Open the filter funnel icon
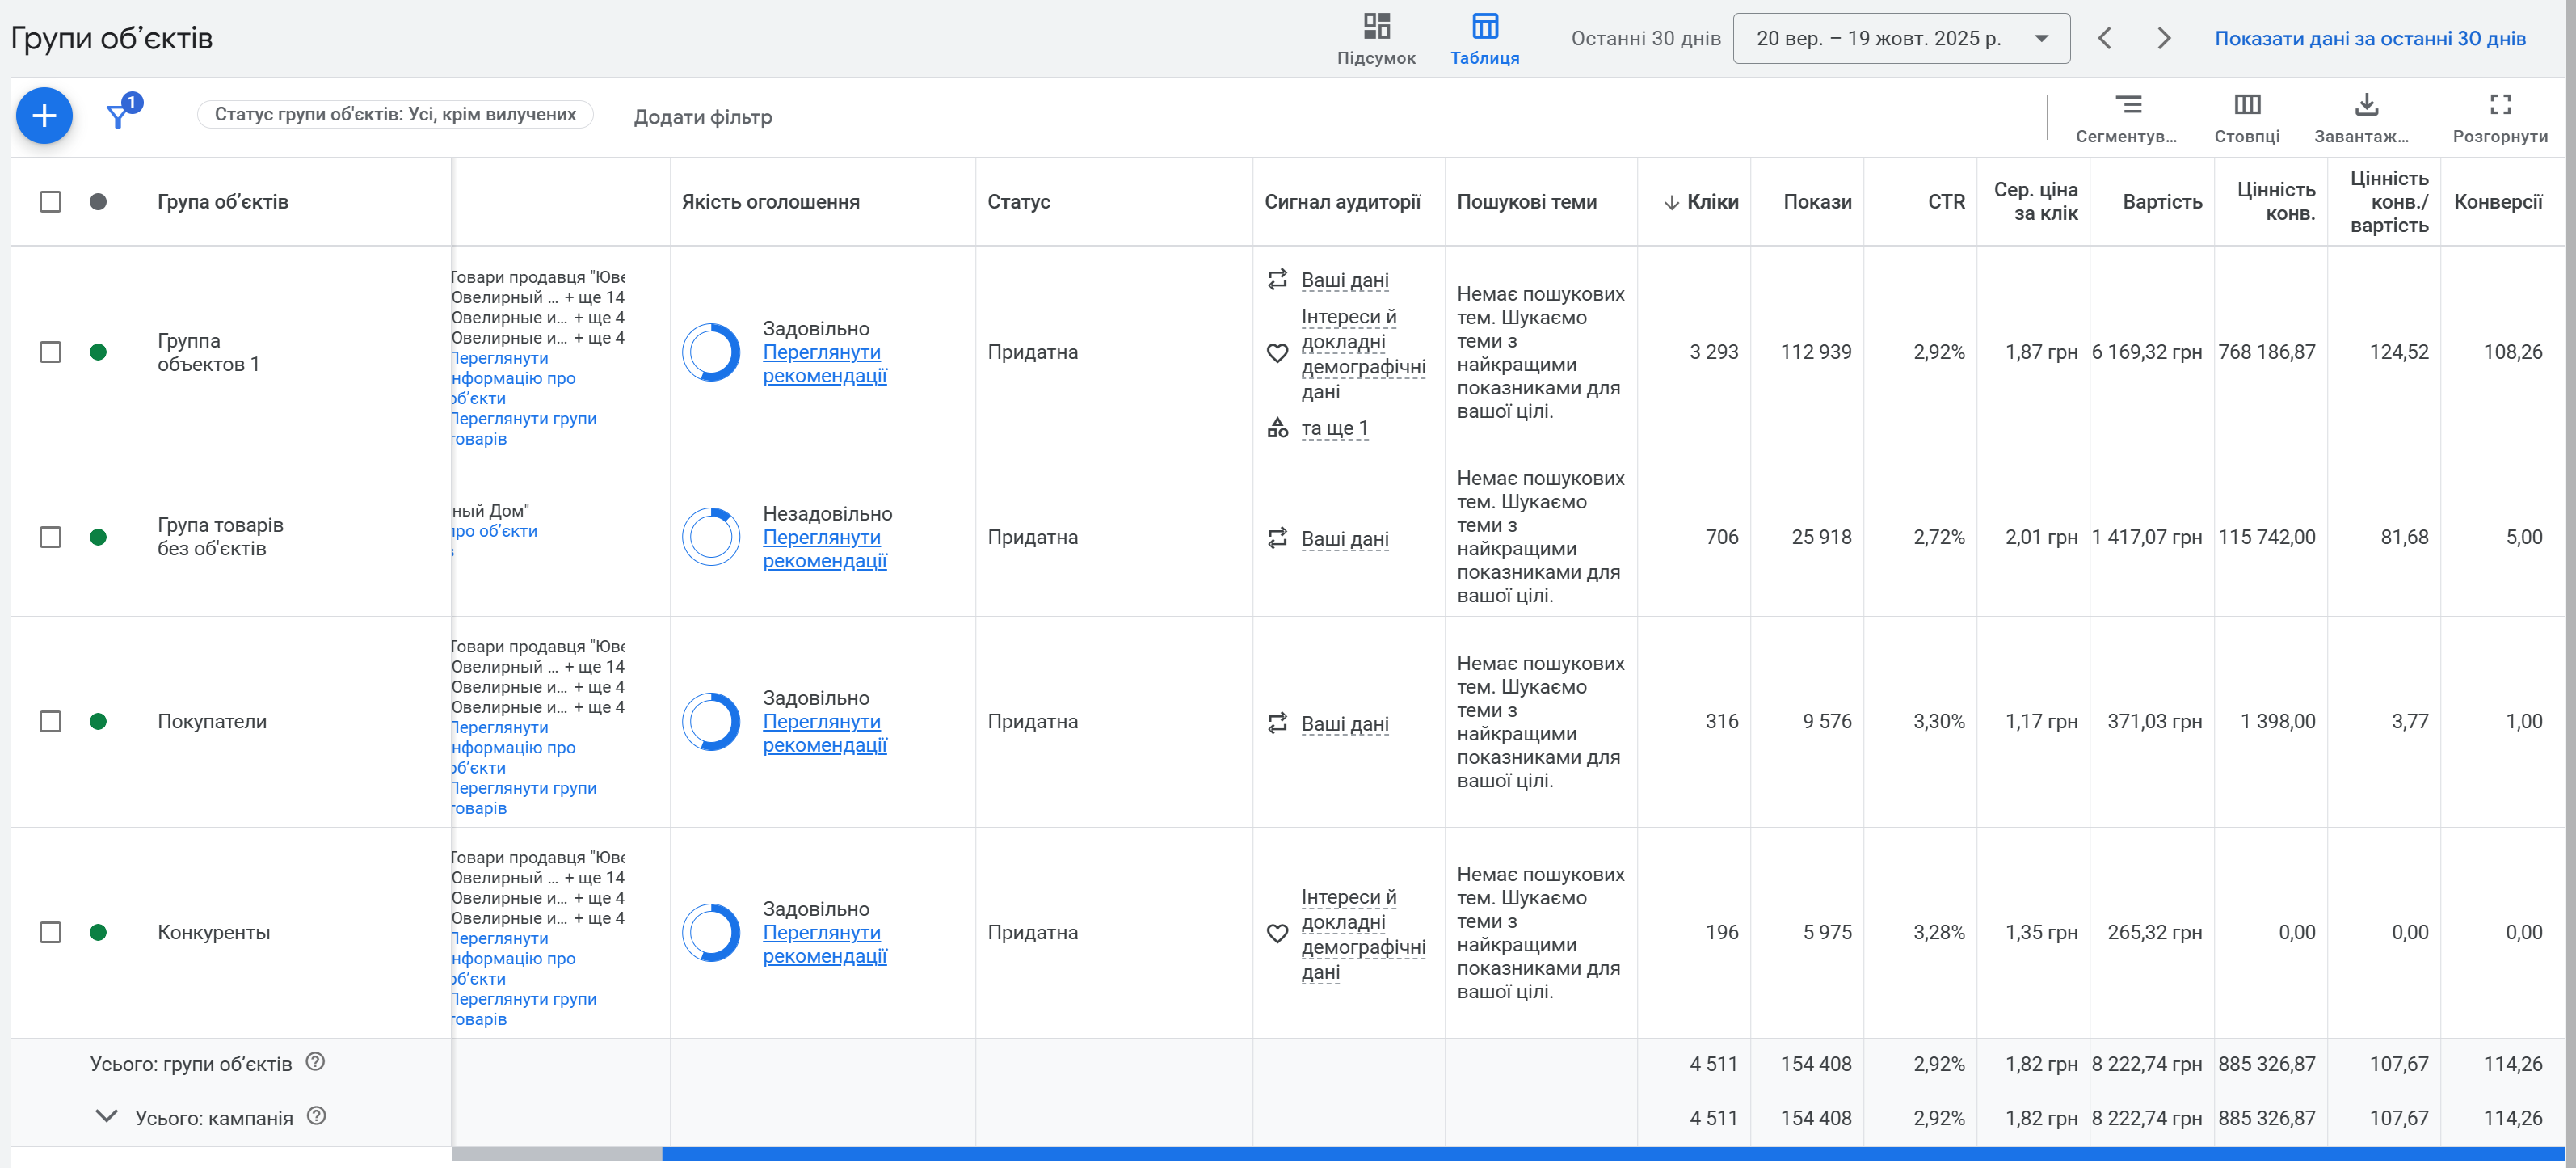The height and width of the screenshot is (1168, 2576). pos(118,116)
